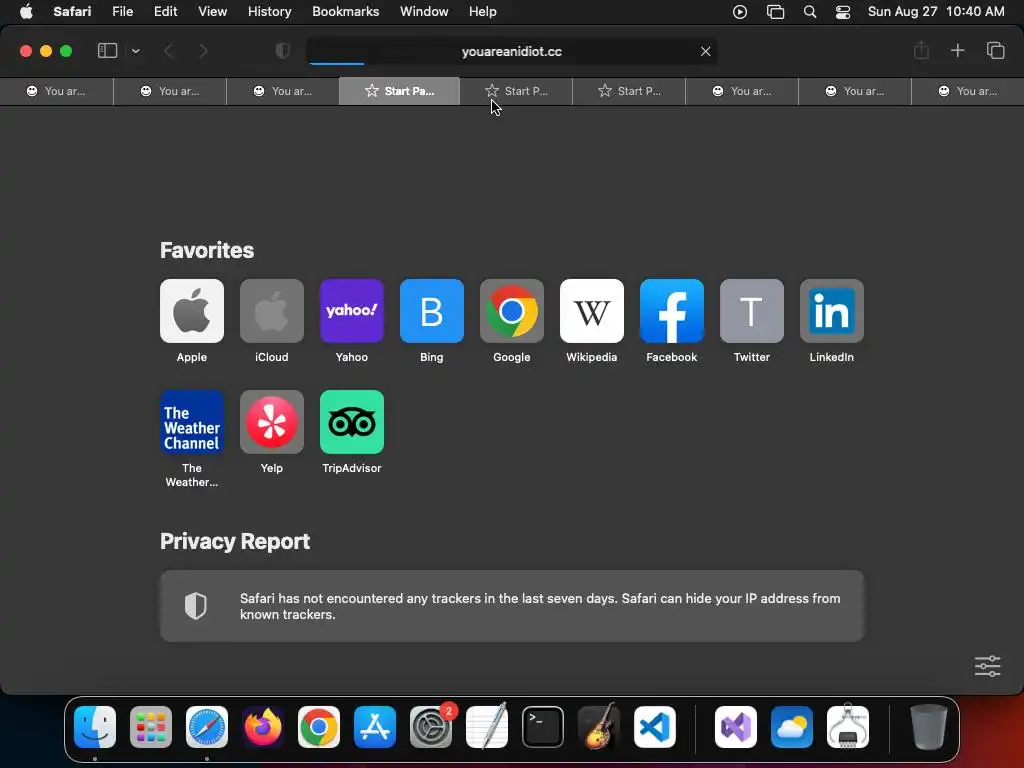Image resolution: width=1024 pixels, height=768 pixels.
Task: Open the Yelp favorite tile
Action: point(272,422)
